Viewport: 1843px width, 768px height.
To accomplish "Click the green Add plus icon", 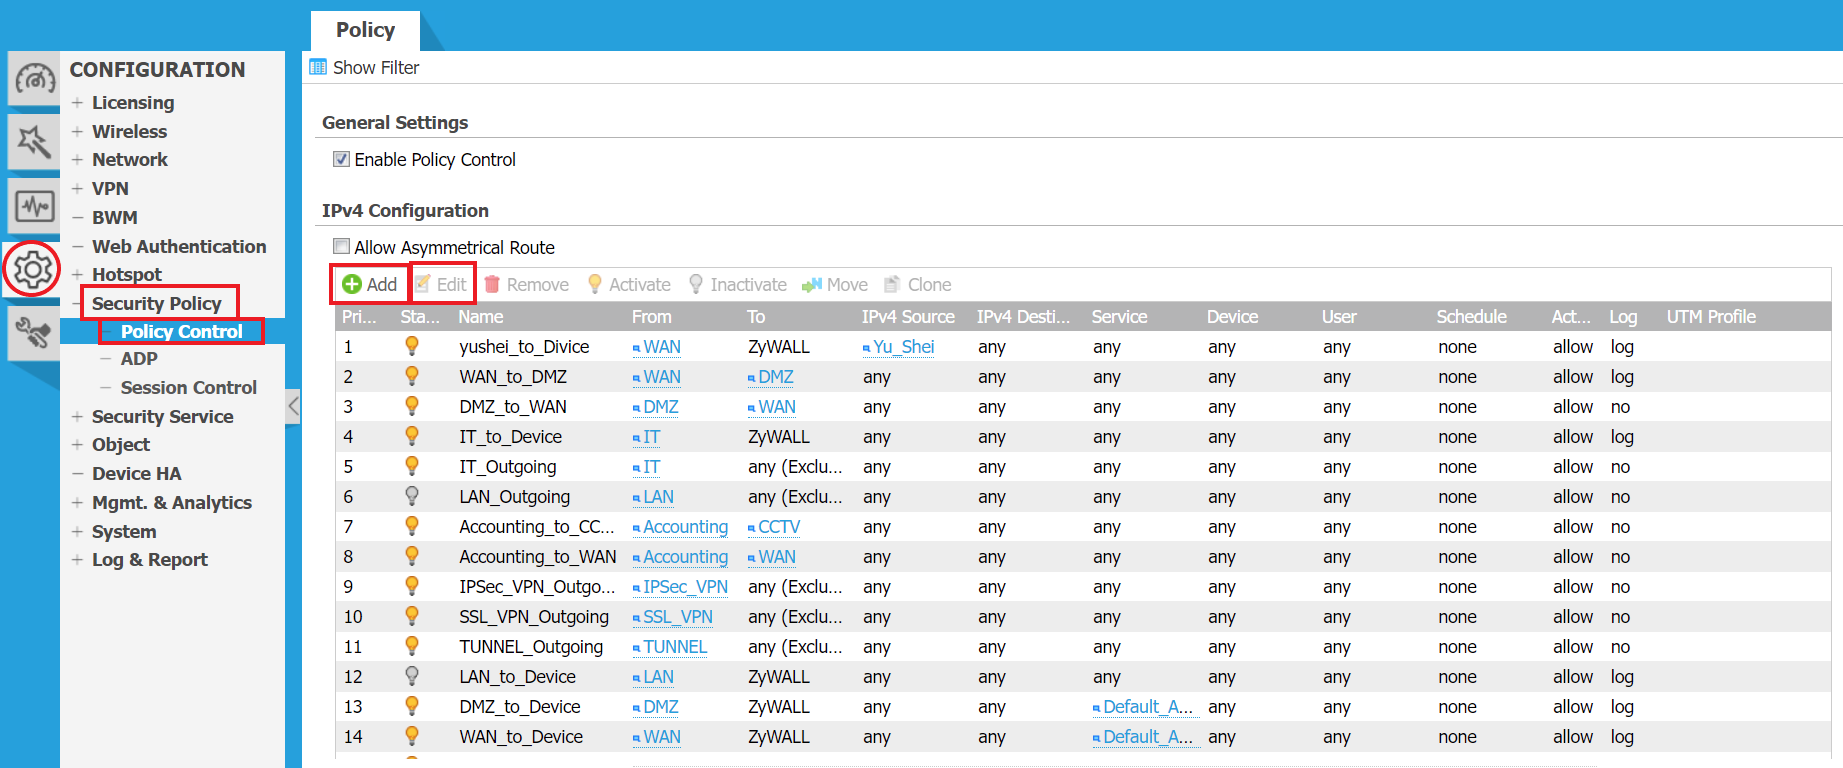I will coord(352,285).
